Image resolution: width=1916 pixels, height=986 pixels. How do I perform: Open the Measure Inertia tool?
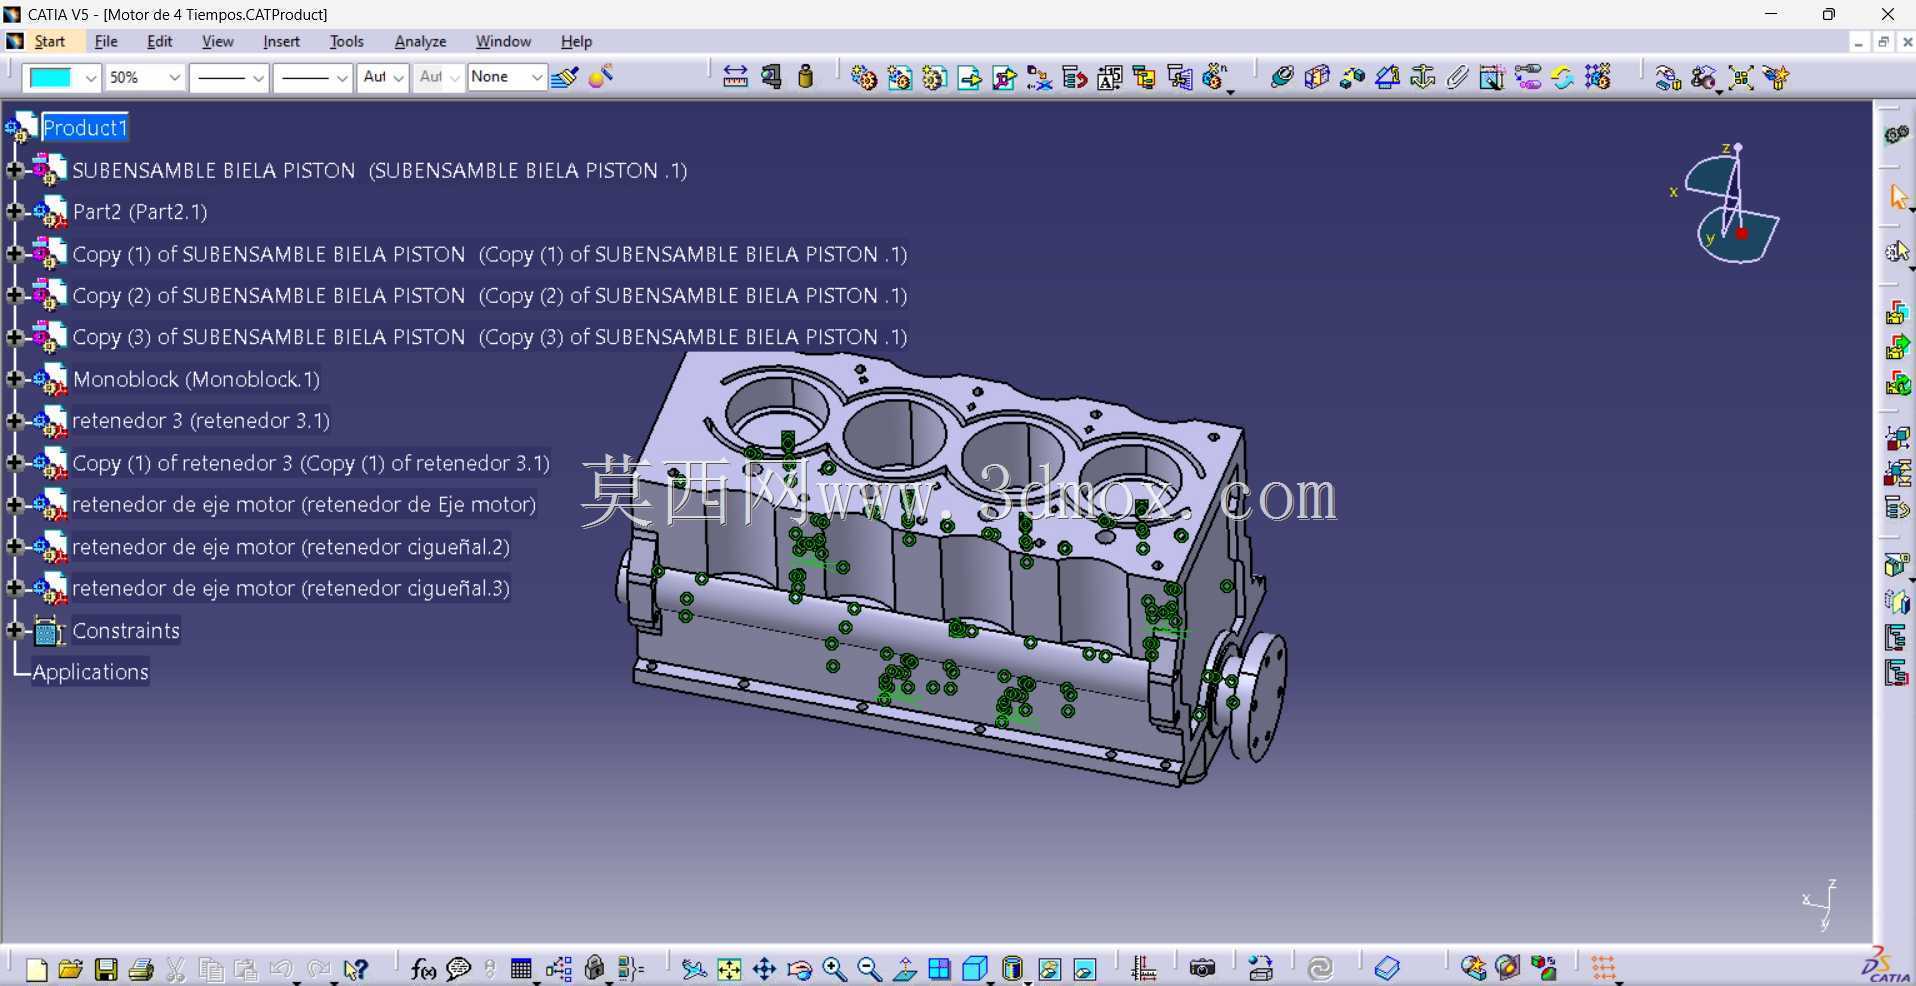coord(806,77)
